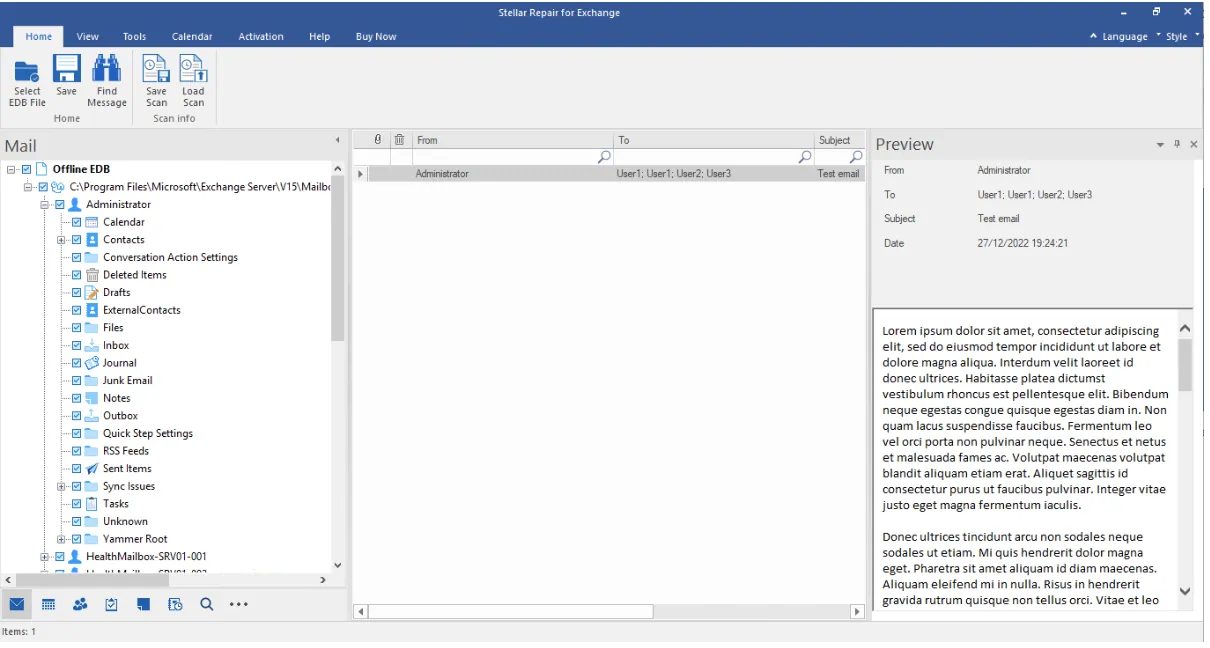Select the Inbox folder
This screenshot has height=648, width=1210.
116,345
